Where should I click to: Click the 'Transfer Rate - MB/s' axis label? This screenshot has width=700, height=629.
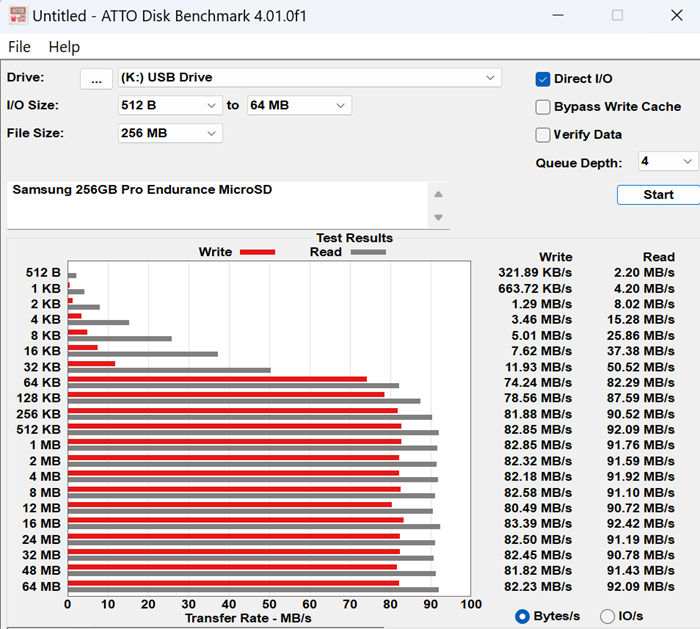pyautogui.click(x=248, y=618)
